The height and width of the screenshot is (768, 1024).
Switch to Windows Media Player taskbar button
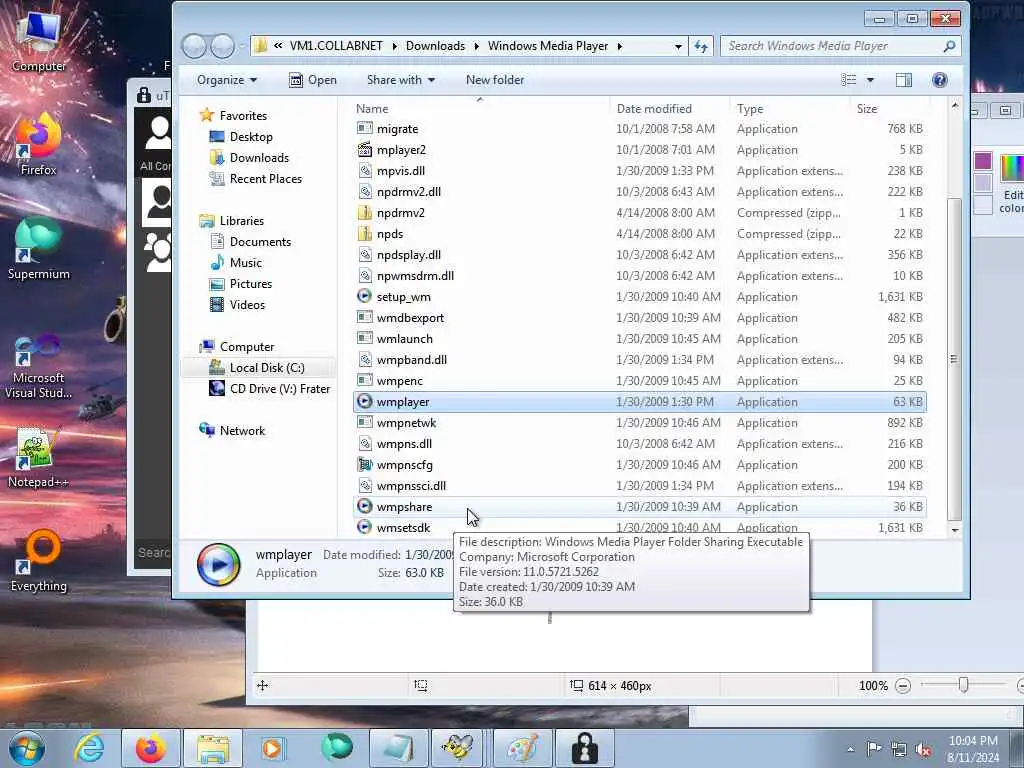[x=272, y=748]
